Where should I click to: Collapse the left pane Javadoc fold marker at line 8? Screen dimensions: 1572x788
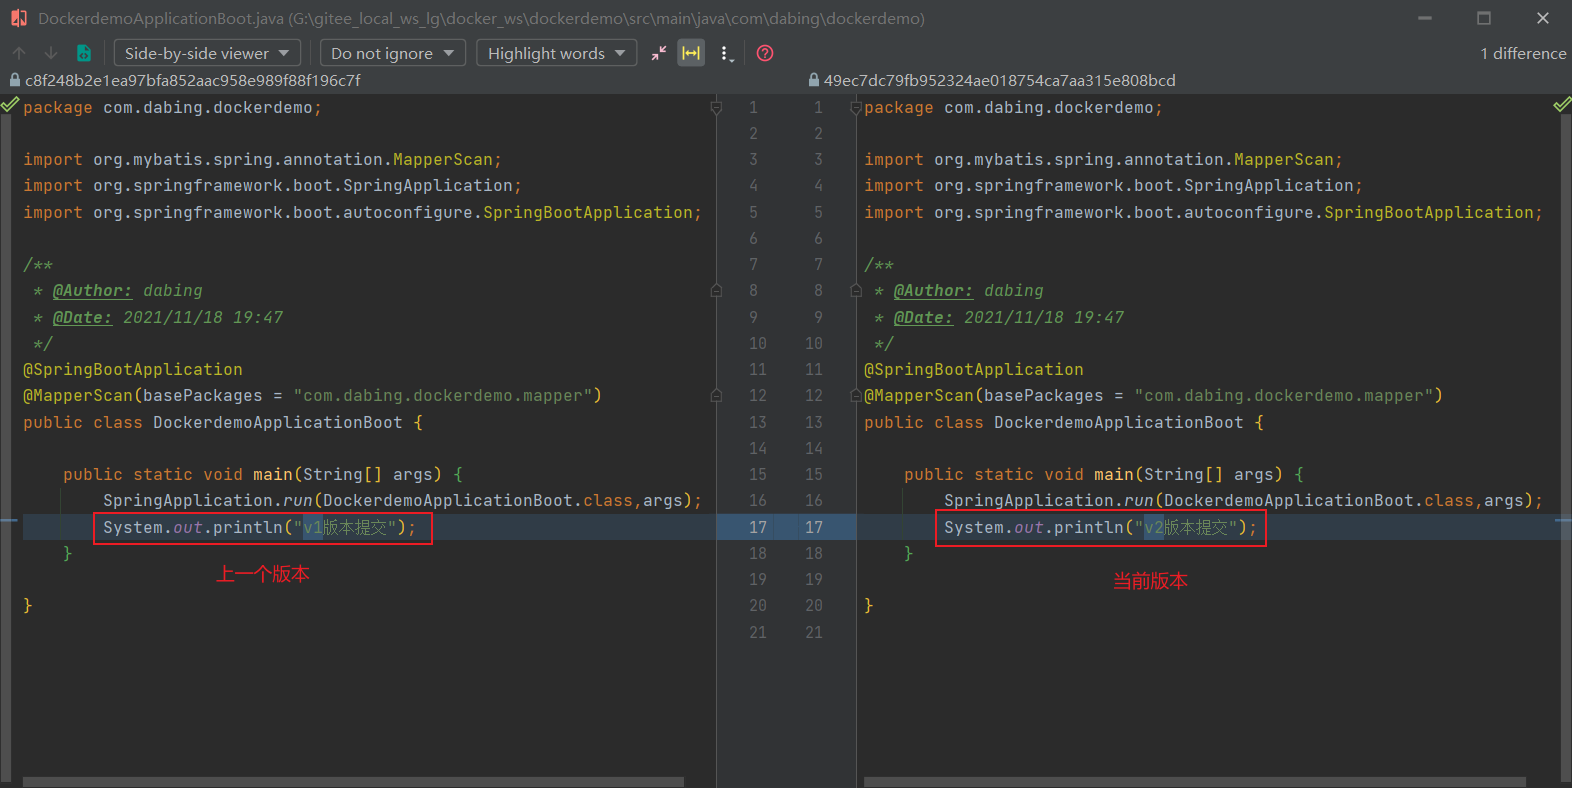(x=716, y=290)
